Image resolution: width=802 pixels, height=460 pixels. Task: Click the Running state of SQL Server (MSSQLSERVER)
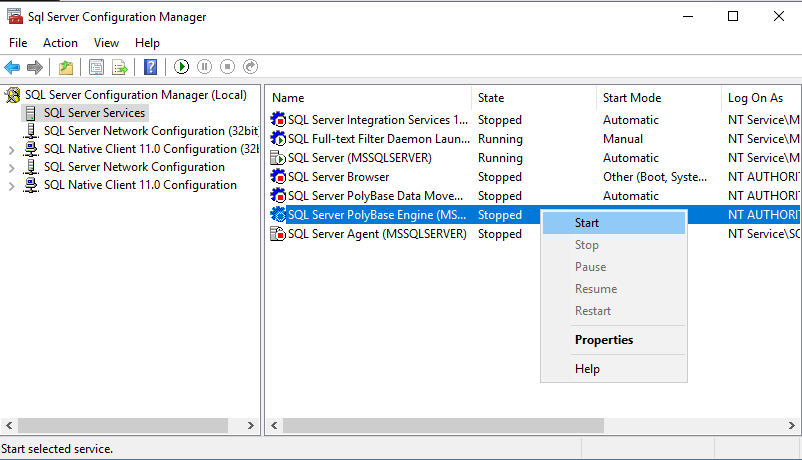[500, 158]
